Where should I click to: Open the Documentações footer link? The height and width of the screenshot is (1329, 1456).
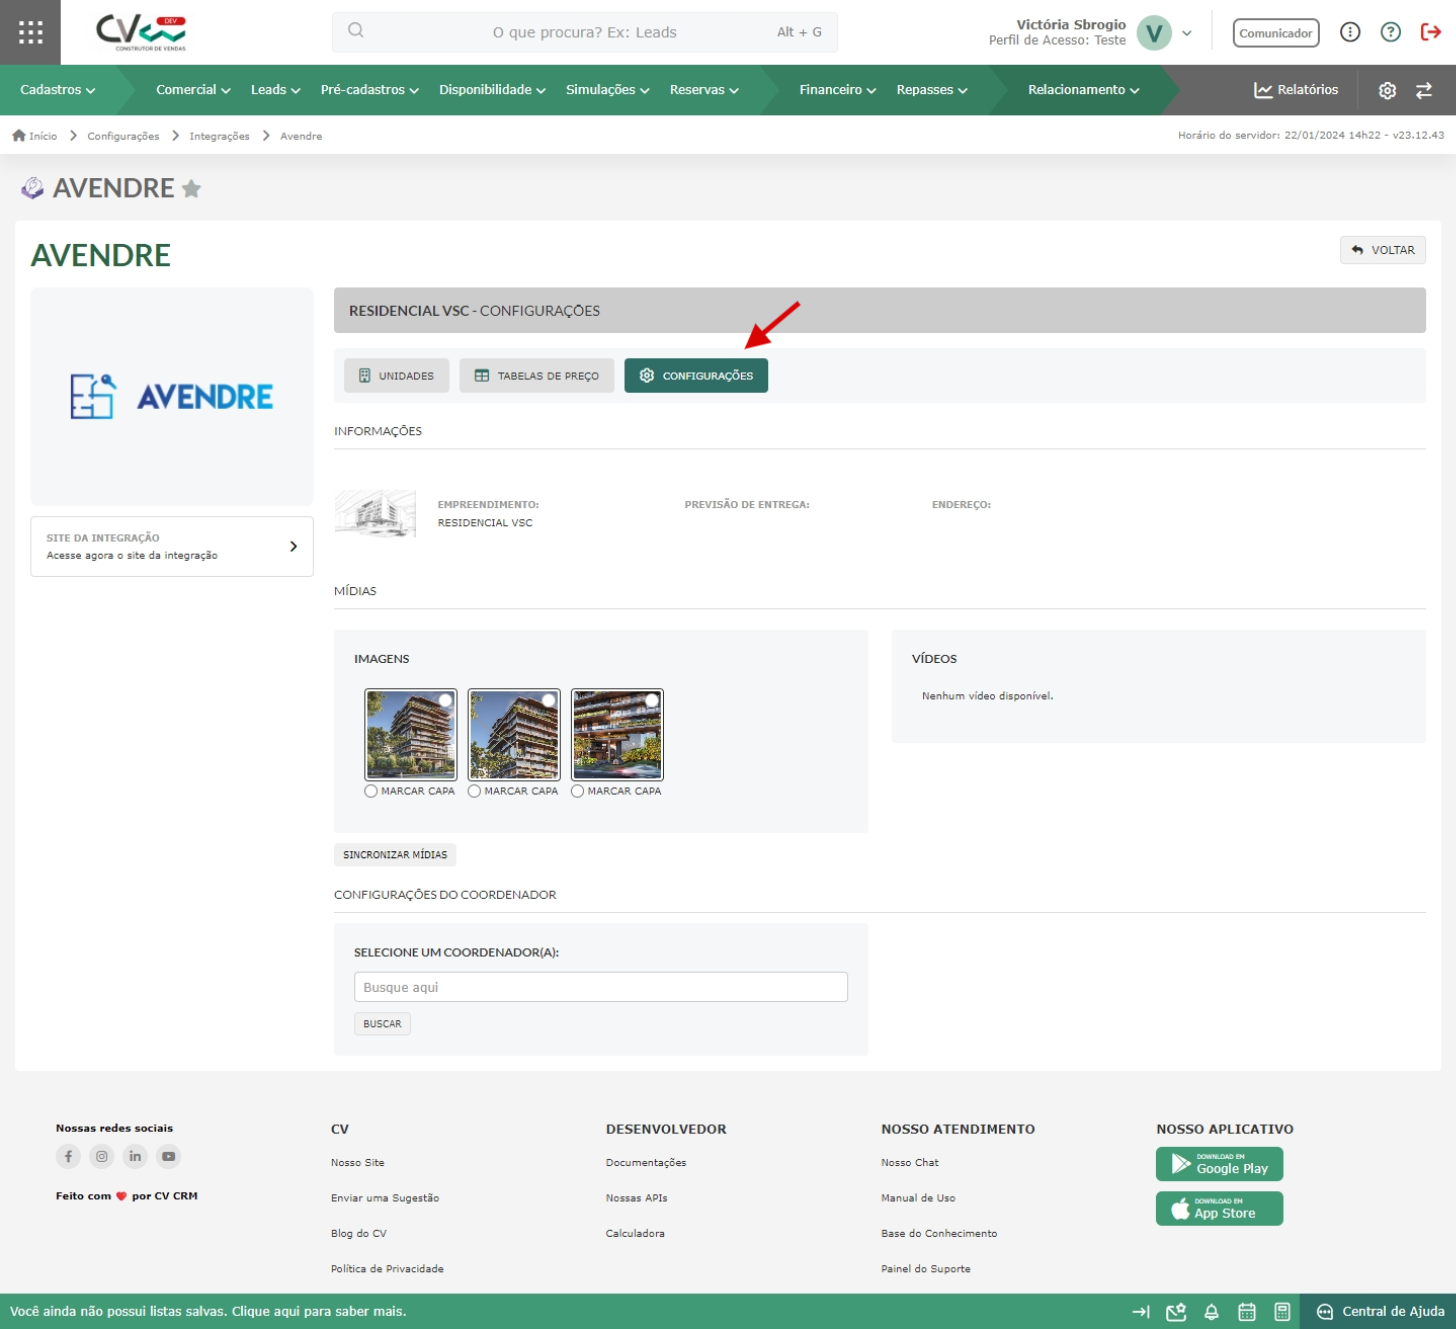(646, 1163)
